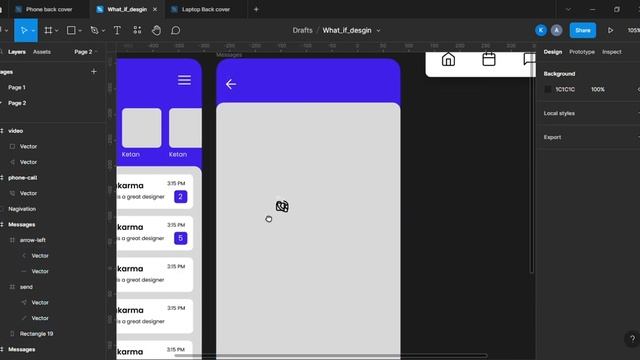
Task: Select the video layer
Action: [x=16, y=131]
